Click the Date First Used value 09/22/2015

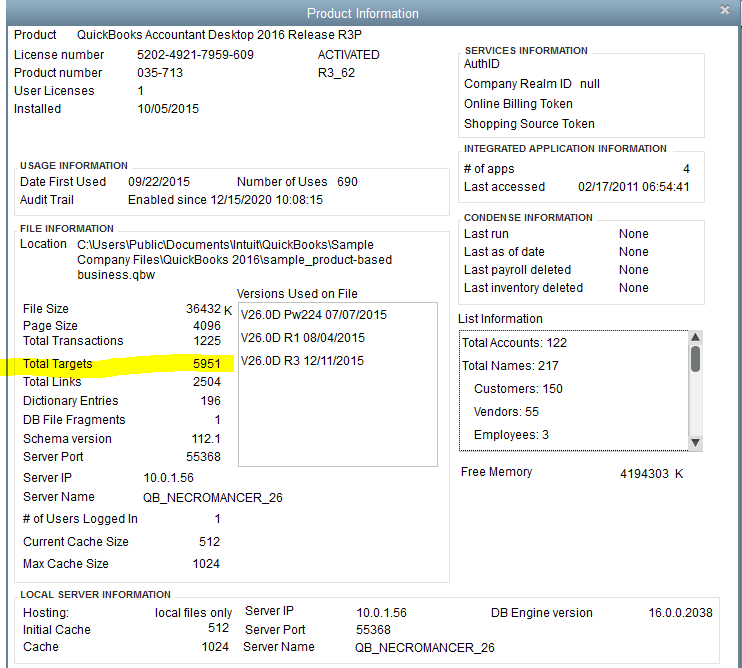point(159,182)
